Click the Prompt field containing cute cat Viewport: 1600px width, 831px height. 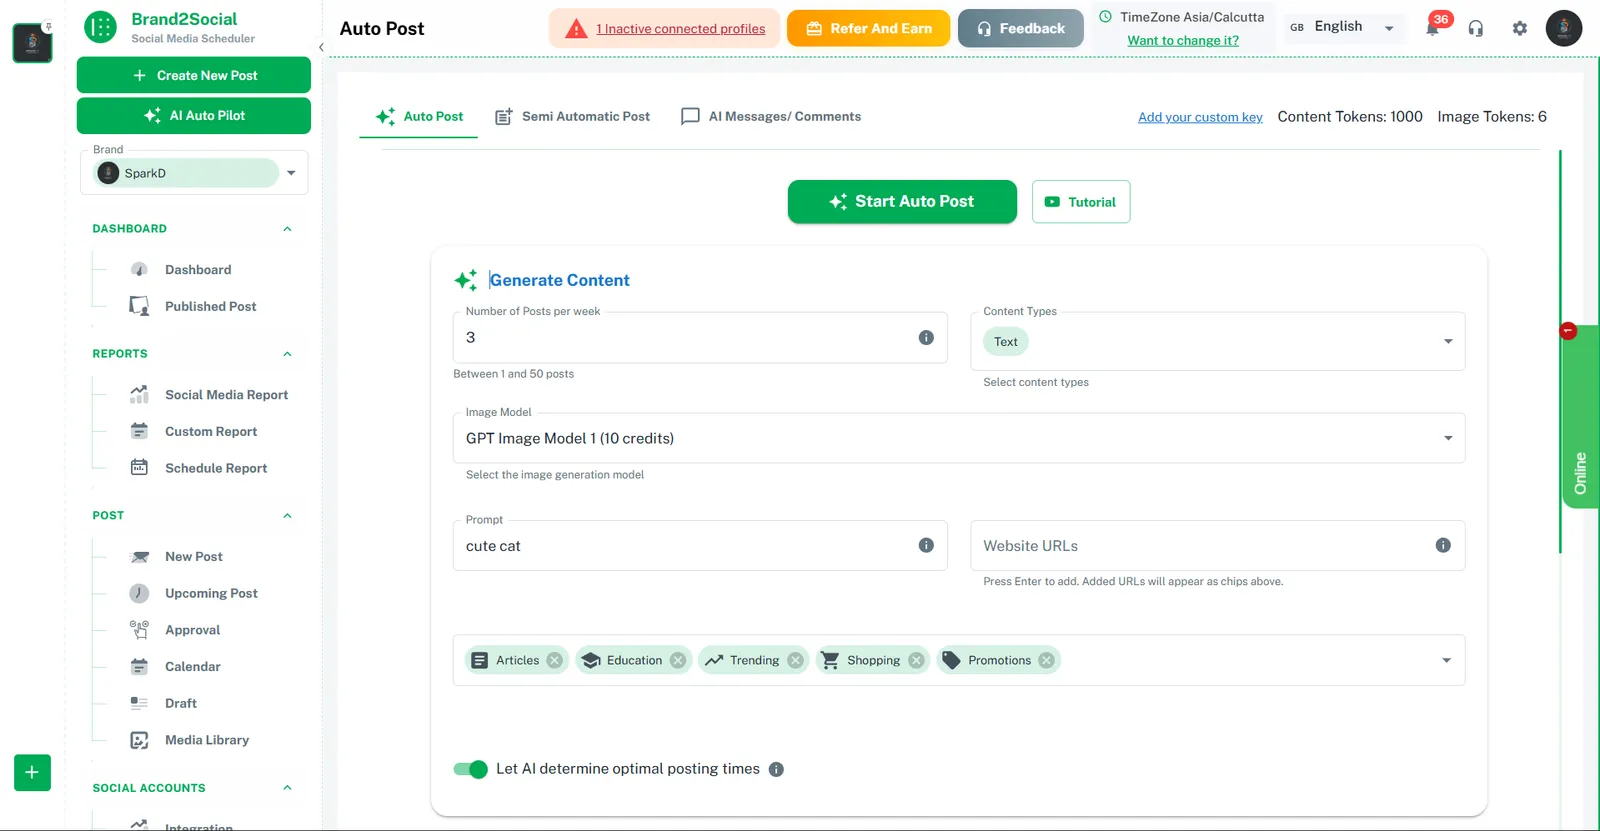(700, 546)
